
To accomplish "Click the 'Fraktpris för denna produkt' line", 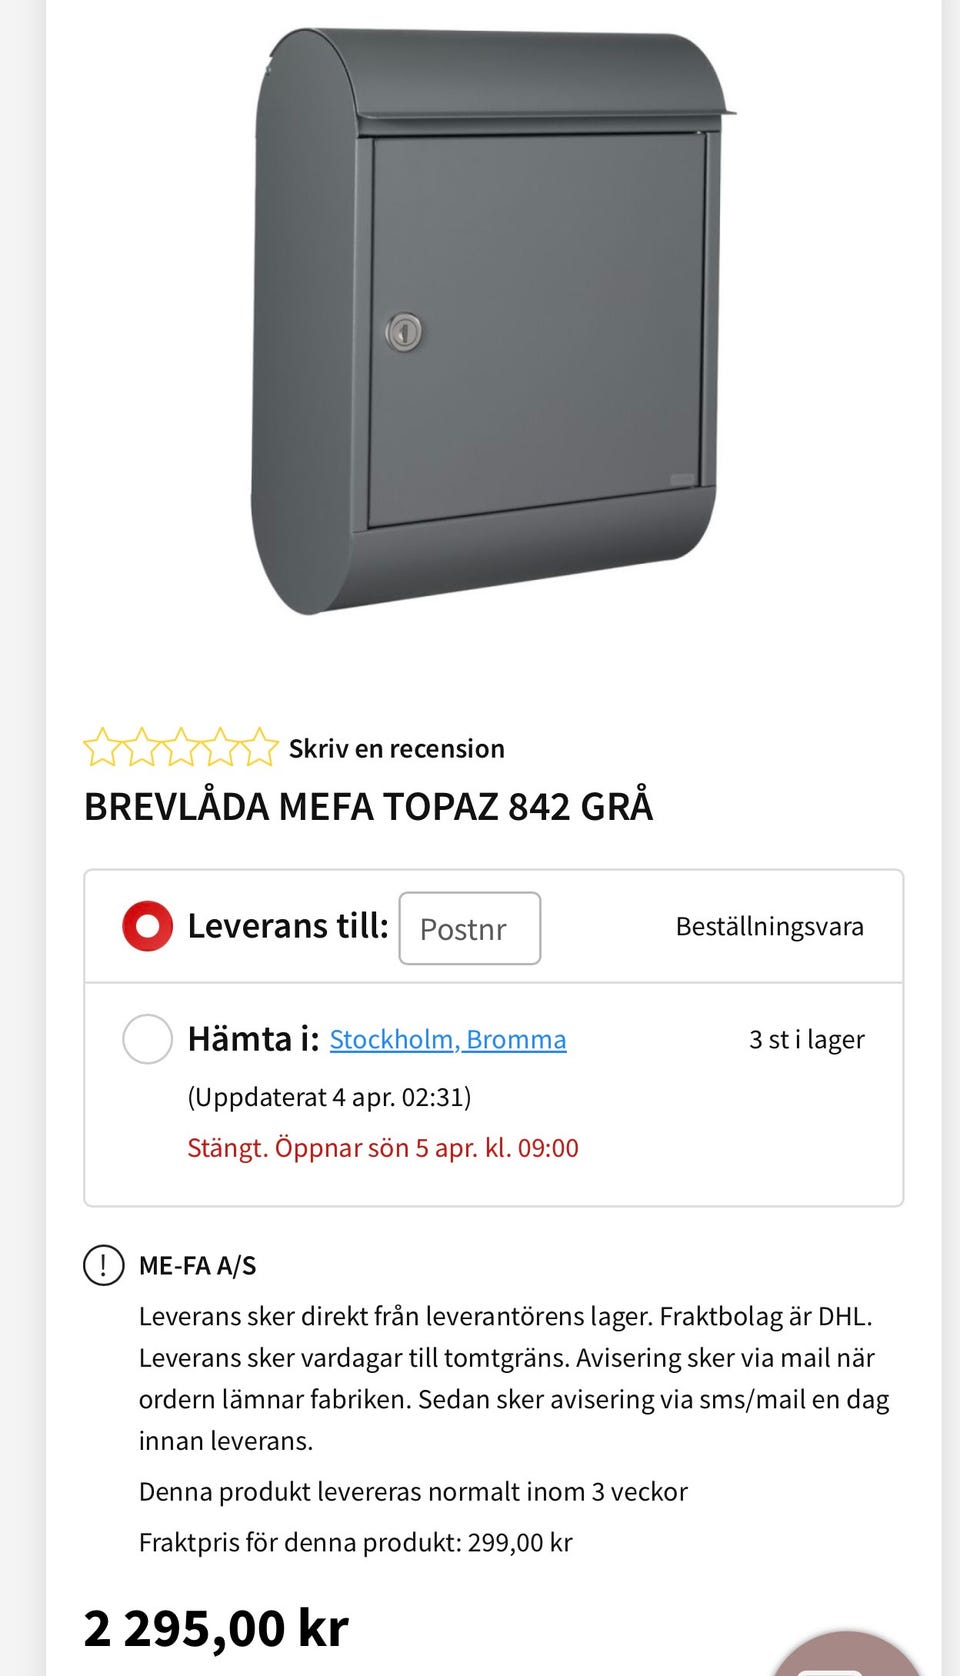I will point(355,1543).
